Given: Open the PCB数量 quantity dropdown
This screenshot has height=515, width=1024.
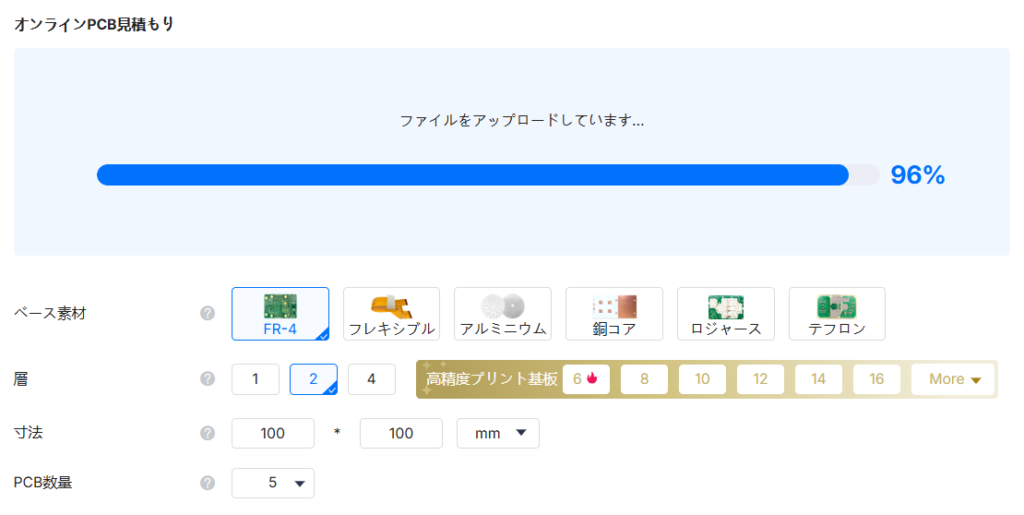Looking at the screenshot, I should click(273, 483).
